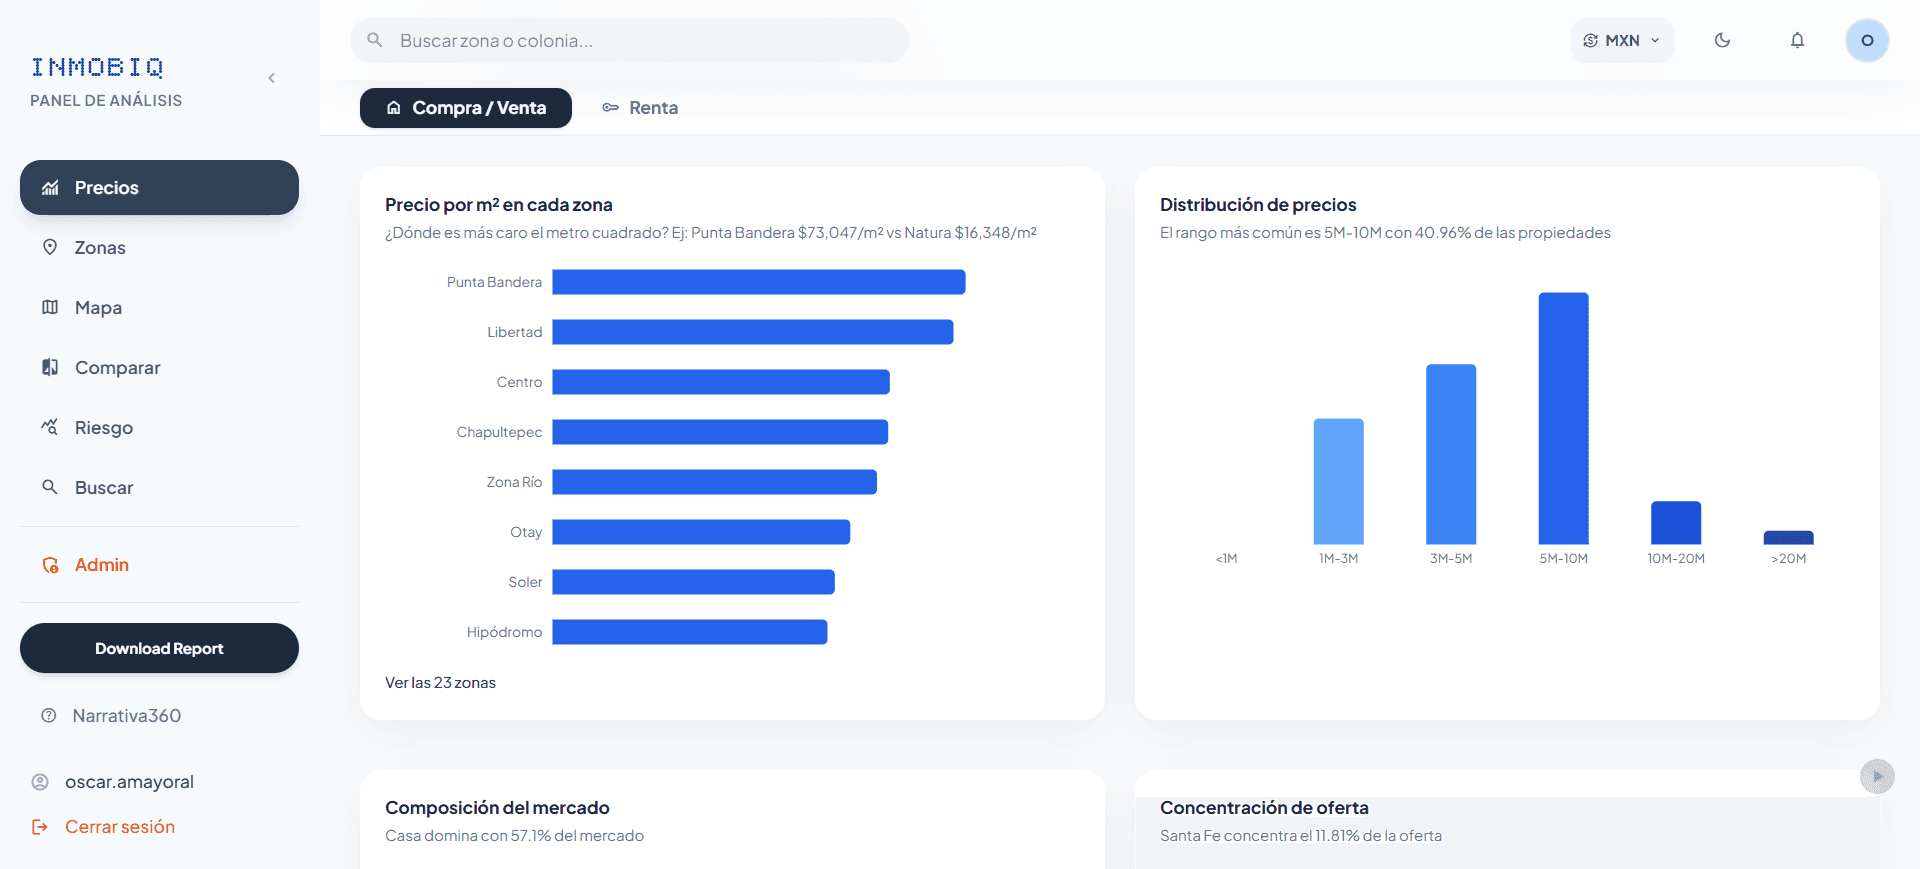Click the user avatar in the top bar
The width and height of the screenshot is (1920, 869).
[x=1866, y=40]
